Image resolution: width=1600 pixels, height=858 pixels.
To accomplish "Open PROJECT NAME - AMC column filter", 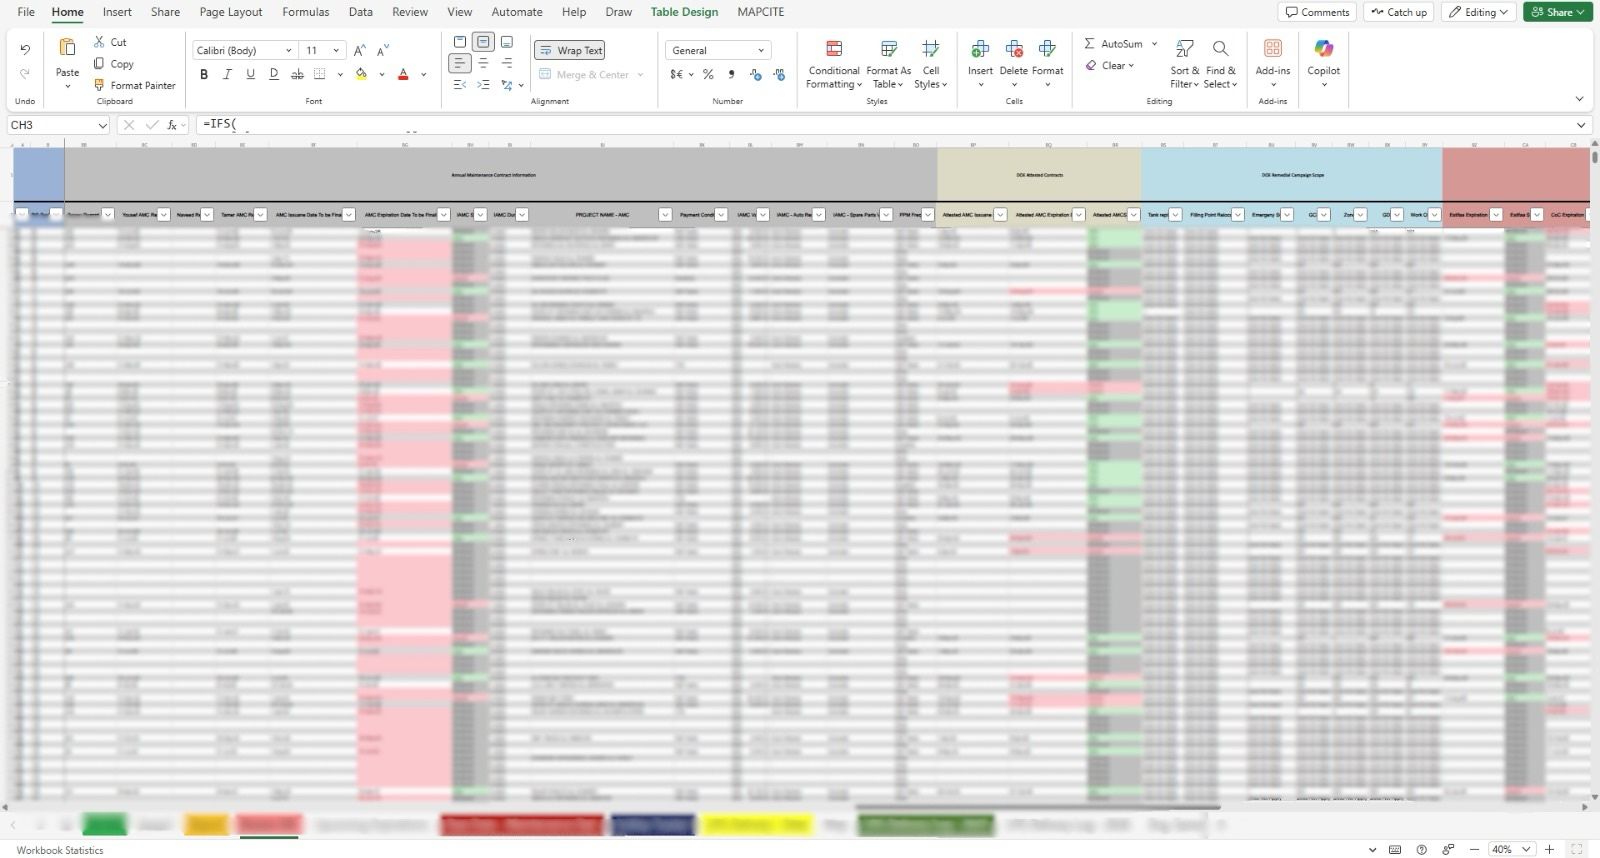I will coord(665,215).
